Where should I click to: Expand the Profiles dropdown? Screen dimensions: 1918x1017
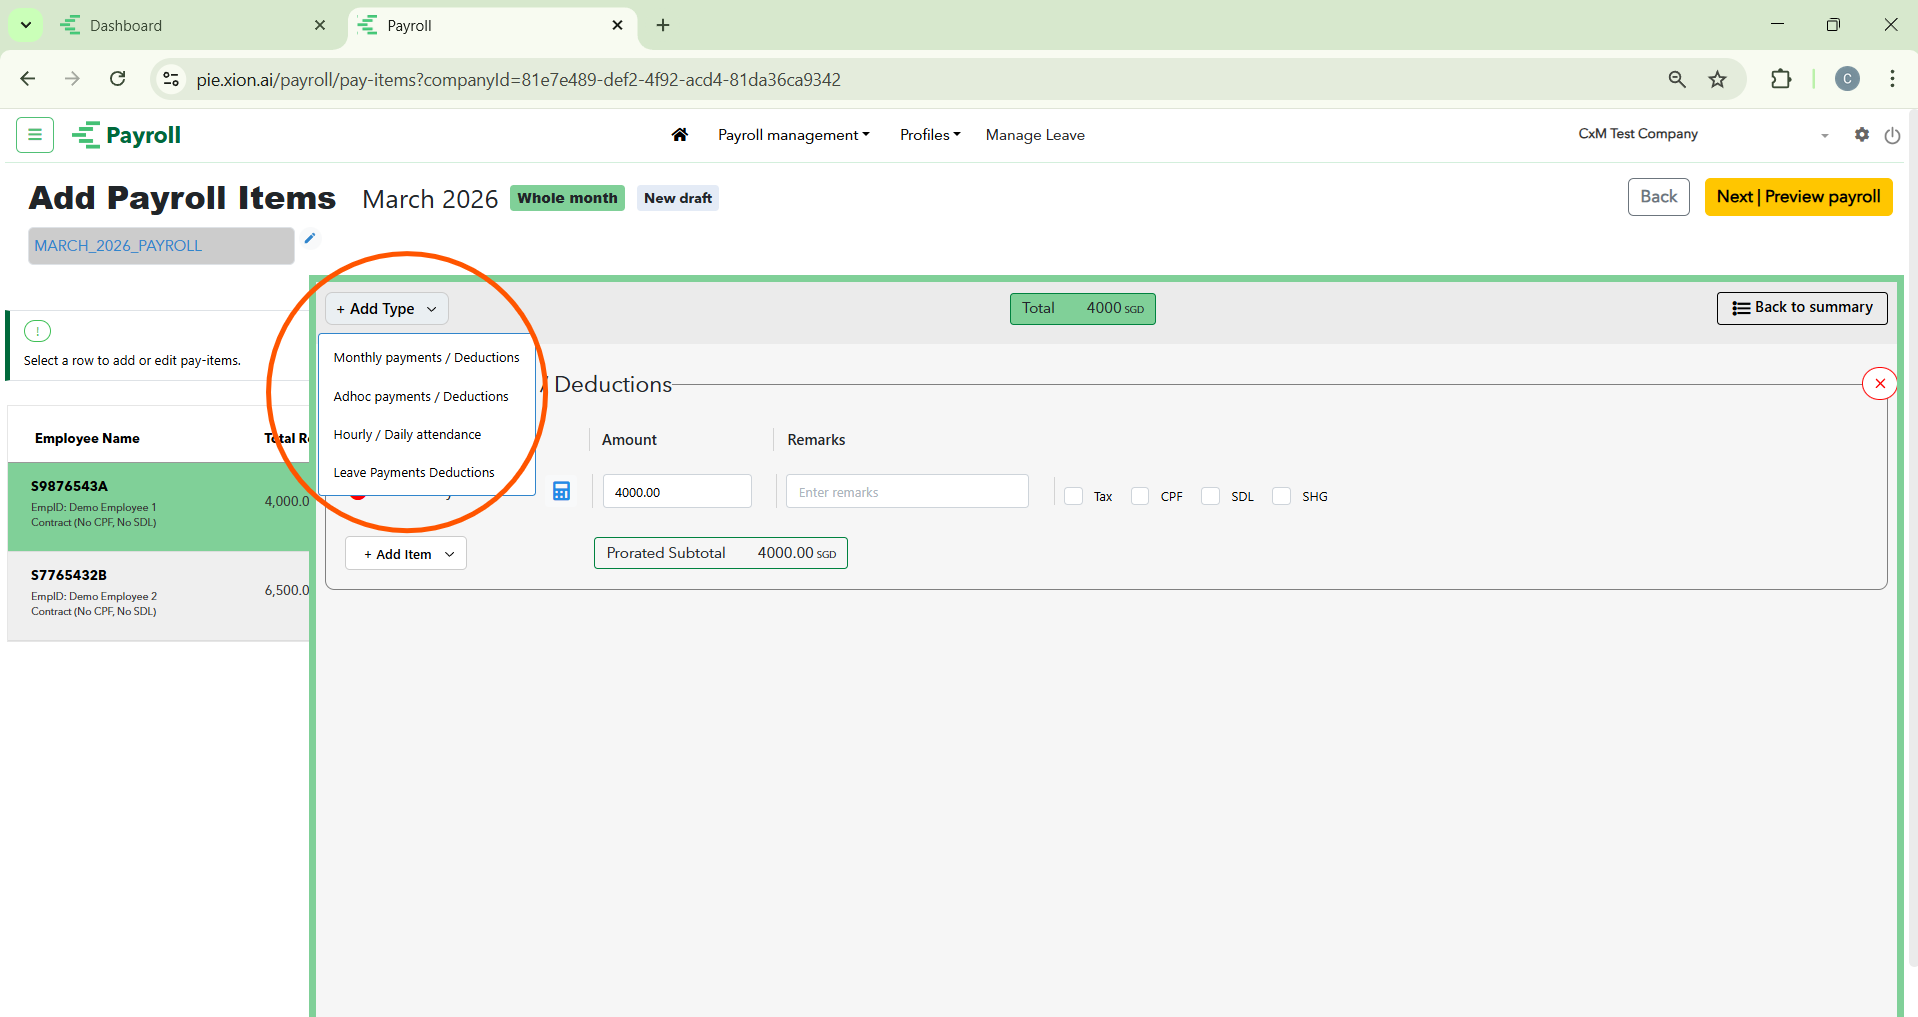[929, 135]
